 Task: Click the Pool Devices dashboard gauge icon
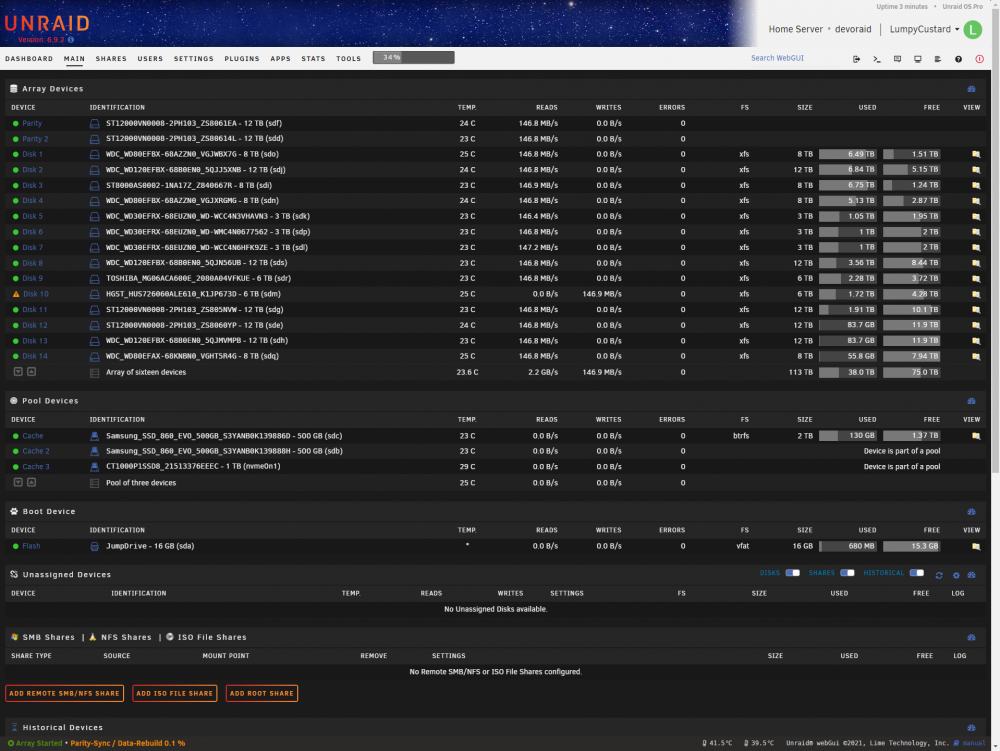coord(971,401)
